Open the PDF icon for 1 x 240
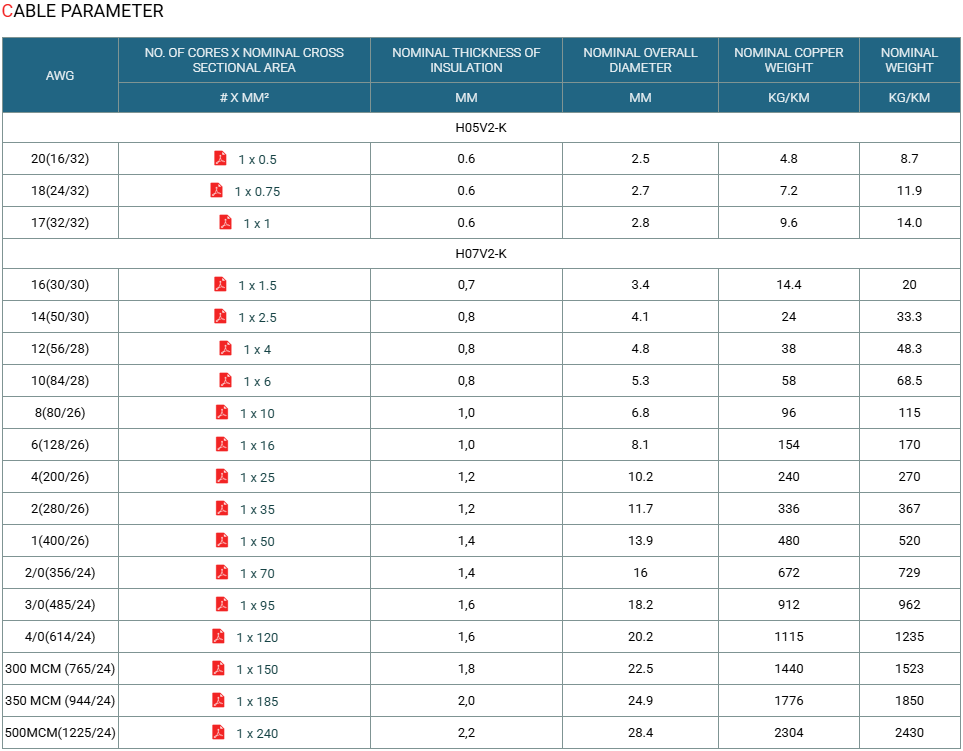 [x=218, y=732]
